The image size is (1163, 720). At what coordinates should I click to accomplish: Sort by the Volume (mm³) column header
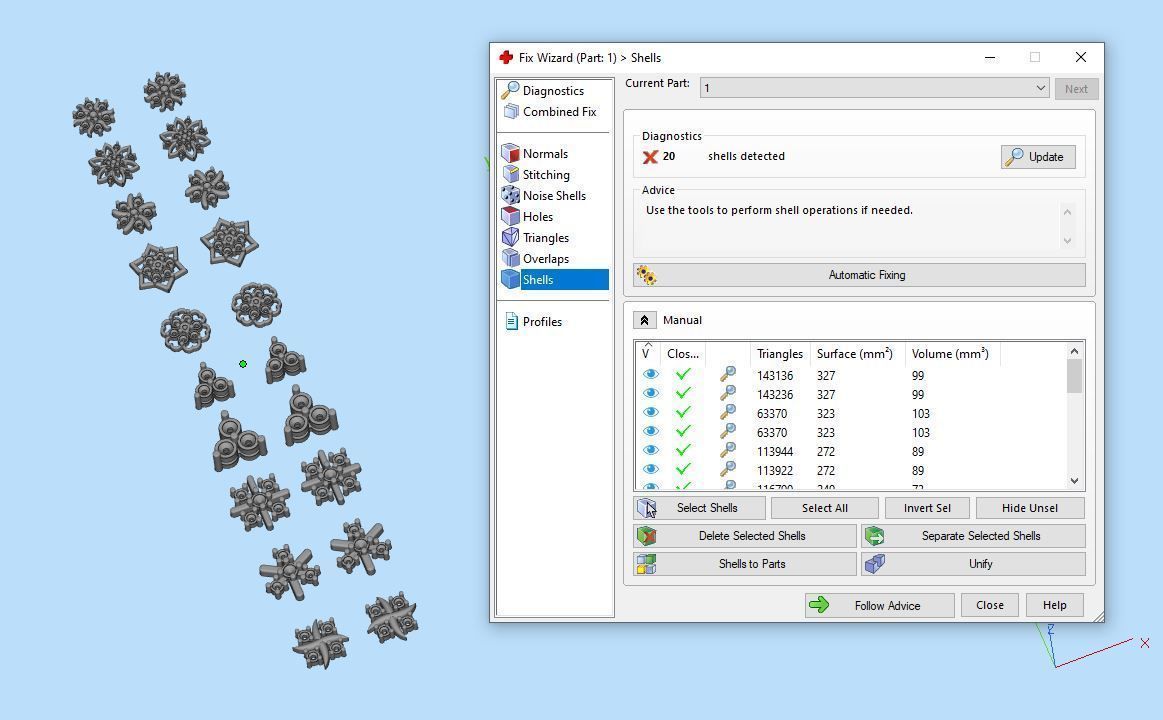pos(952,354)
